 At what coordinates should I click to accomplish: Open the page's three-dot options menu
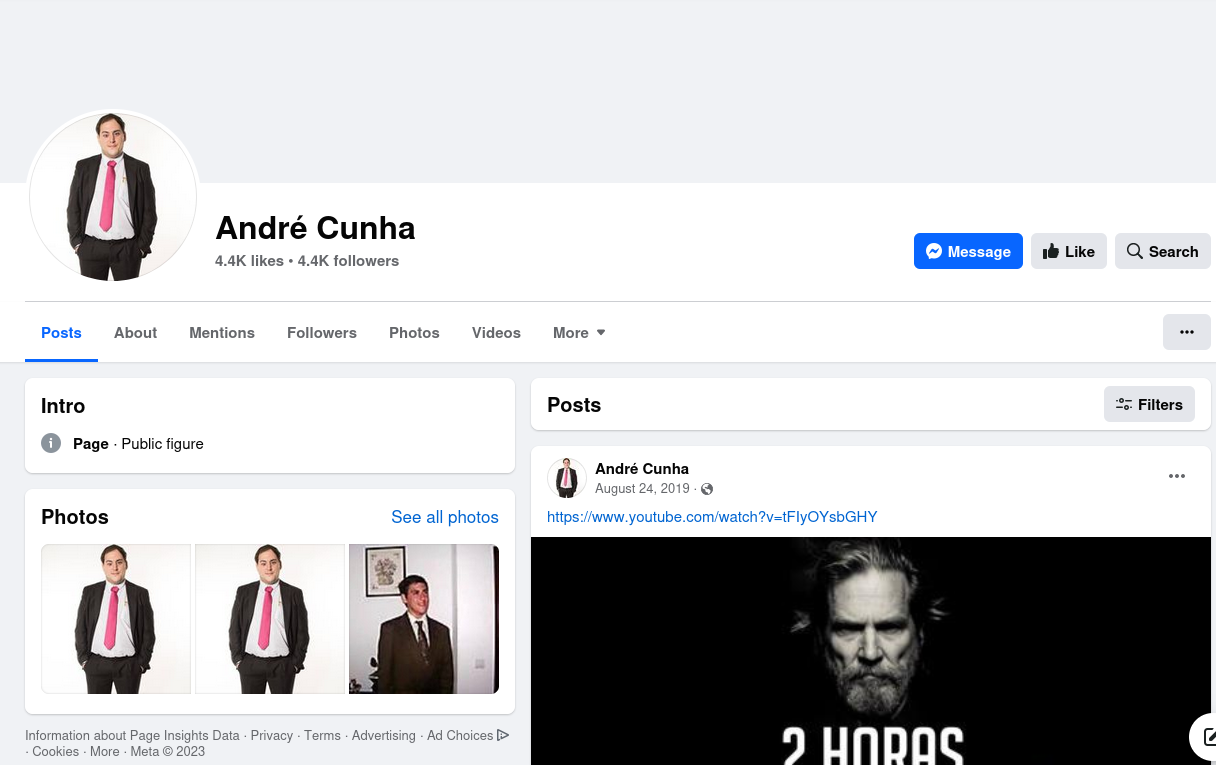tap(1186, 332)
